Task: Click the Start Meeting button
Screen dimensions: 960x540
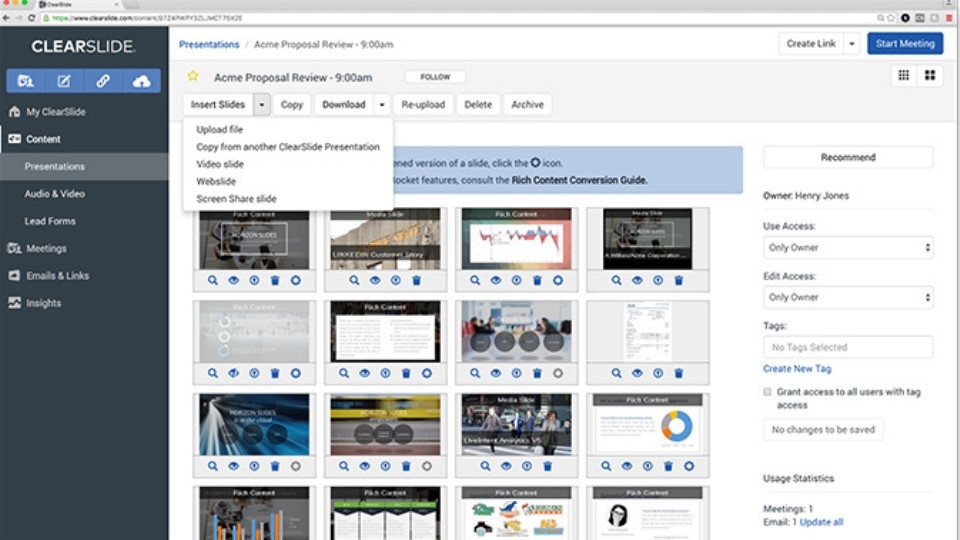Action: point(904,44)
